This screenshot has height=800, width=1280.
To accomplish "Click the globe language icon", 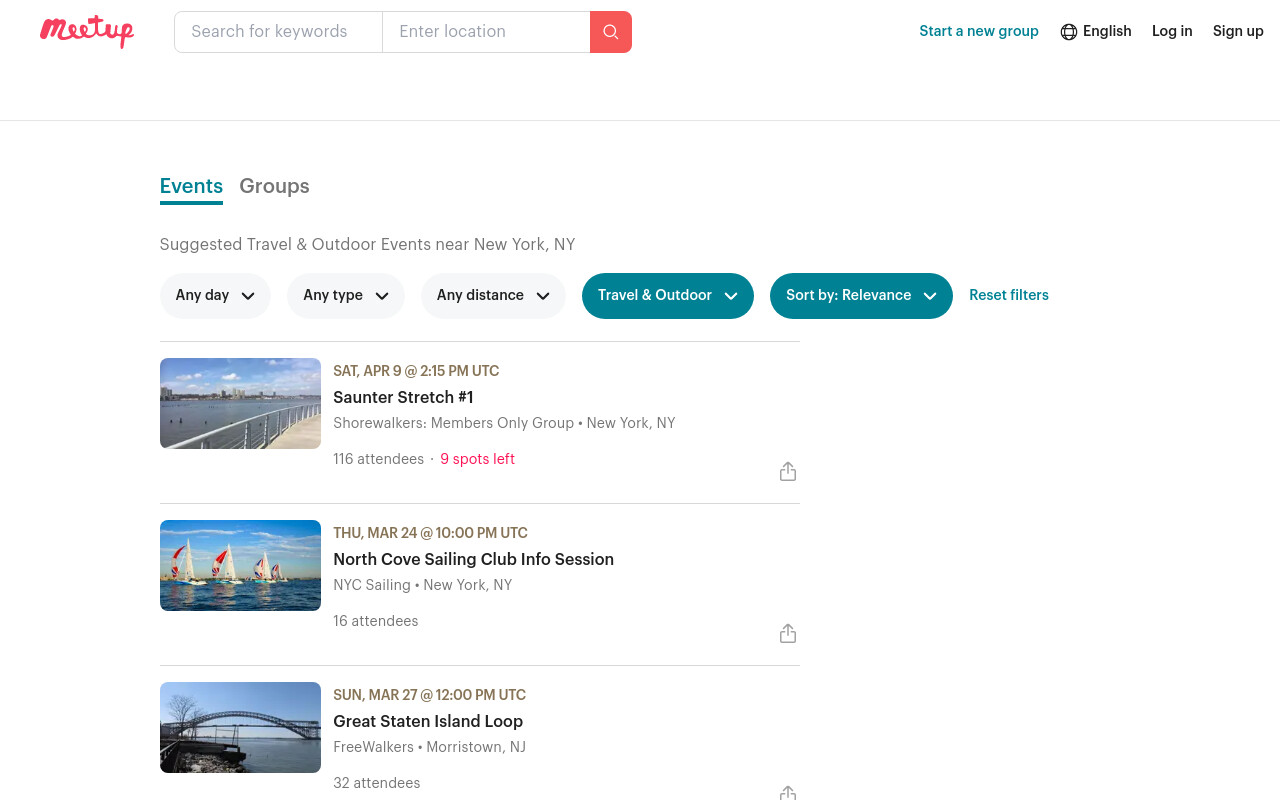I will (1069, 32).
